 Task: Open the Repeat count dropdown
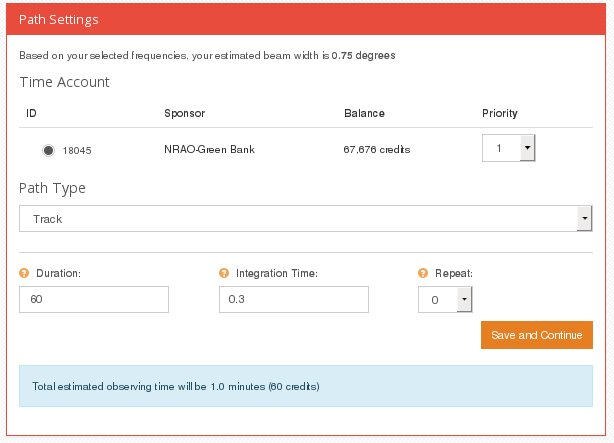tap(445, 300)
